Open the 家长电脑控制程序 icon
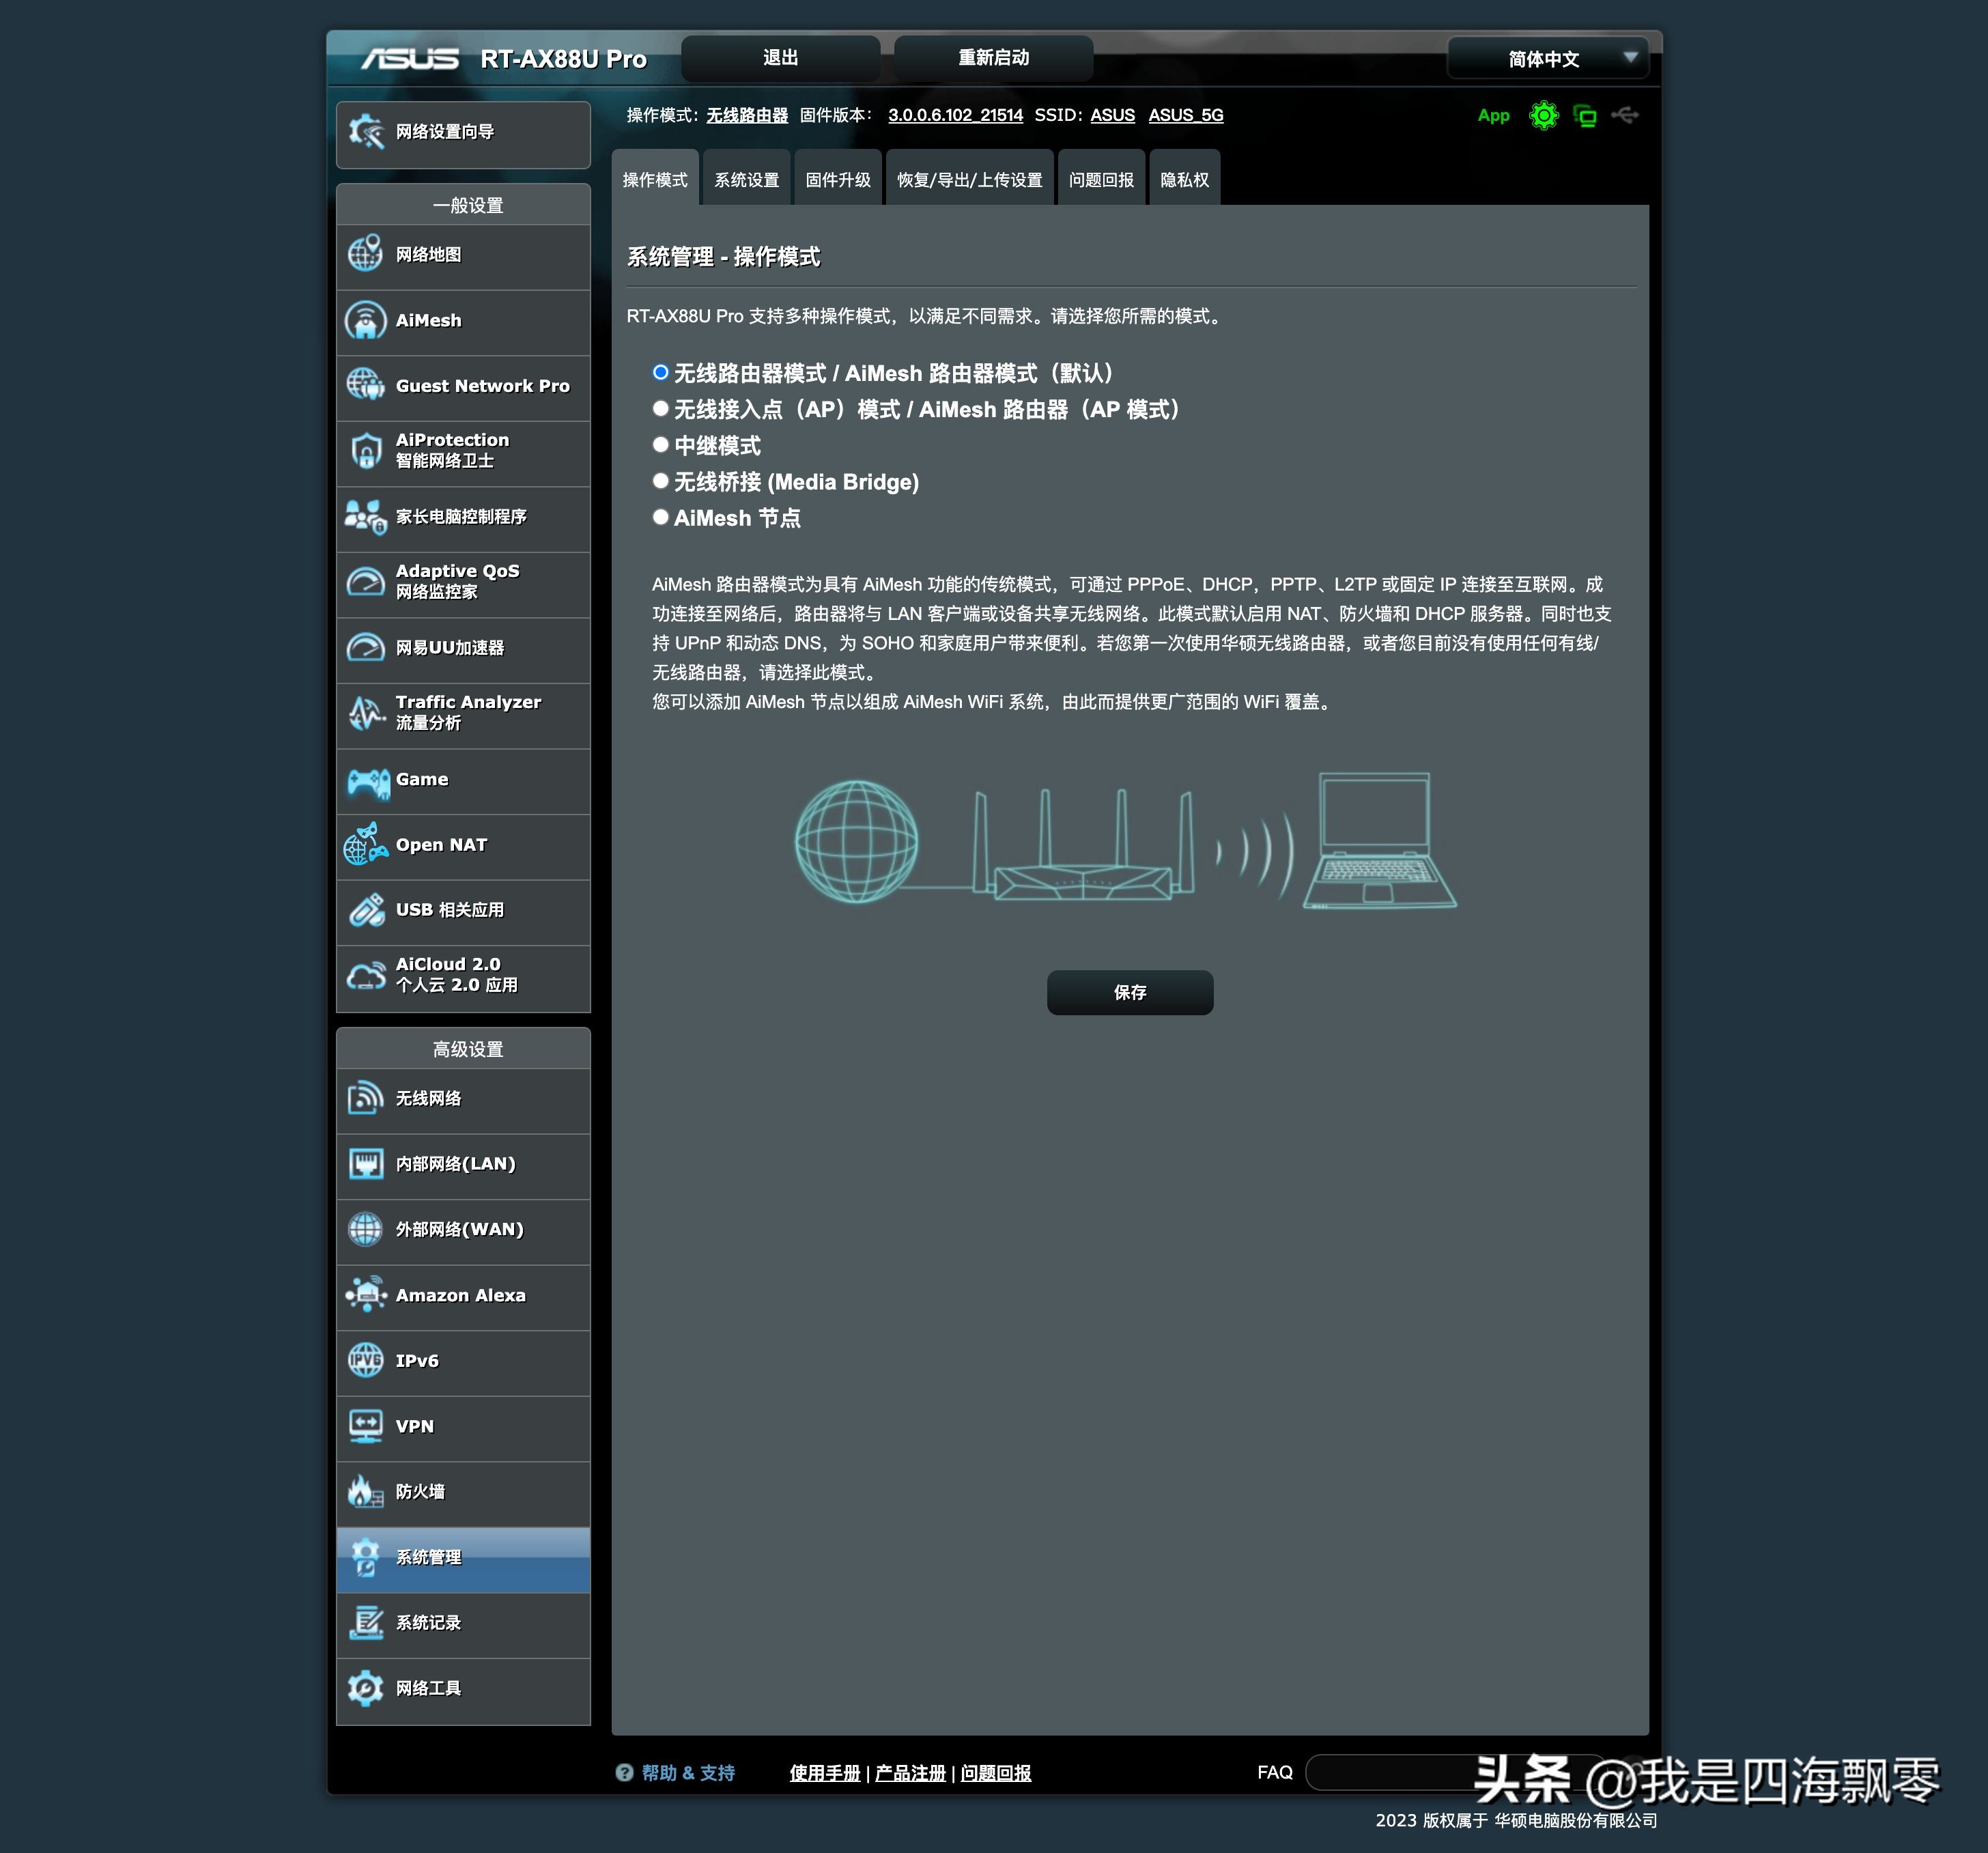This screenshot has width=1988, height=1853. (365, 516)
